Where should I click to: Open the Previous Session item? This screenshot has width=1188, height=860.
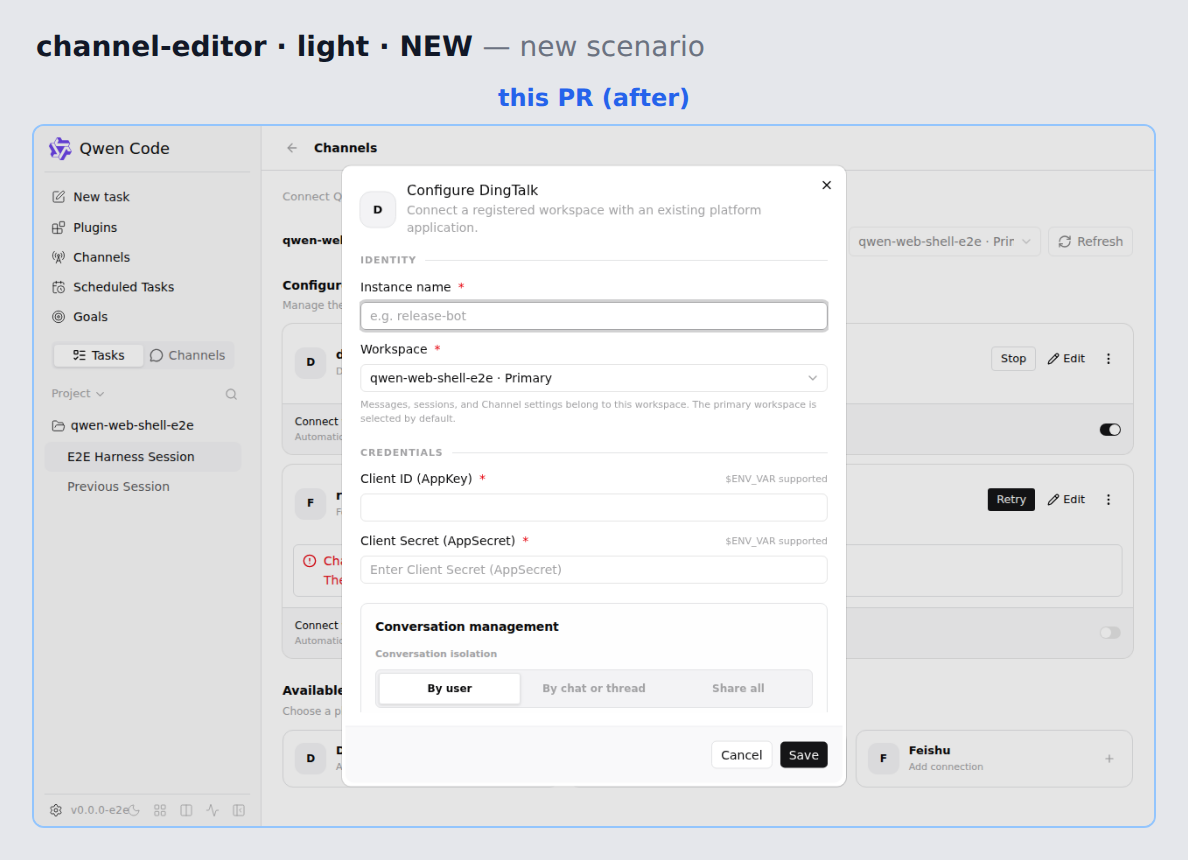142,486
